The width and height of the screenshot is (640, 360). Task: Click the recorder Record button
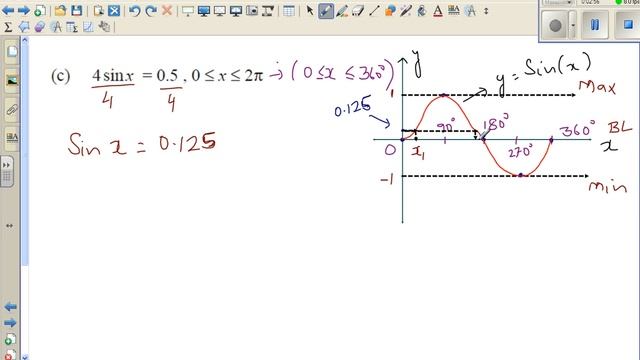[x=555, y=25]
